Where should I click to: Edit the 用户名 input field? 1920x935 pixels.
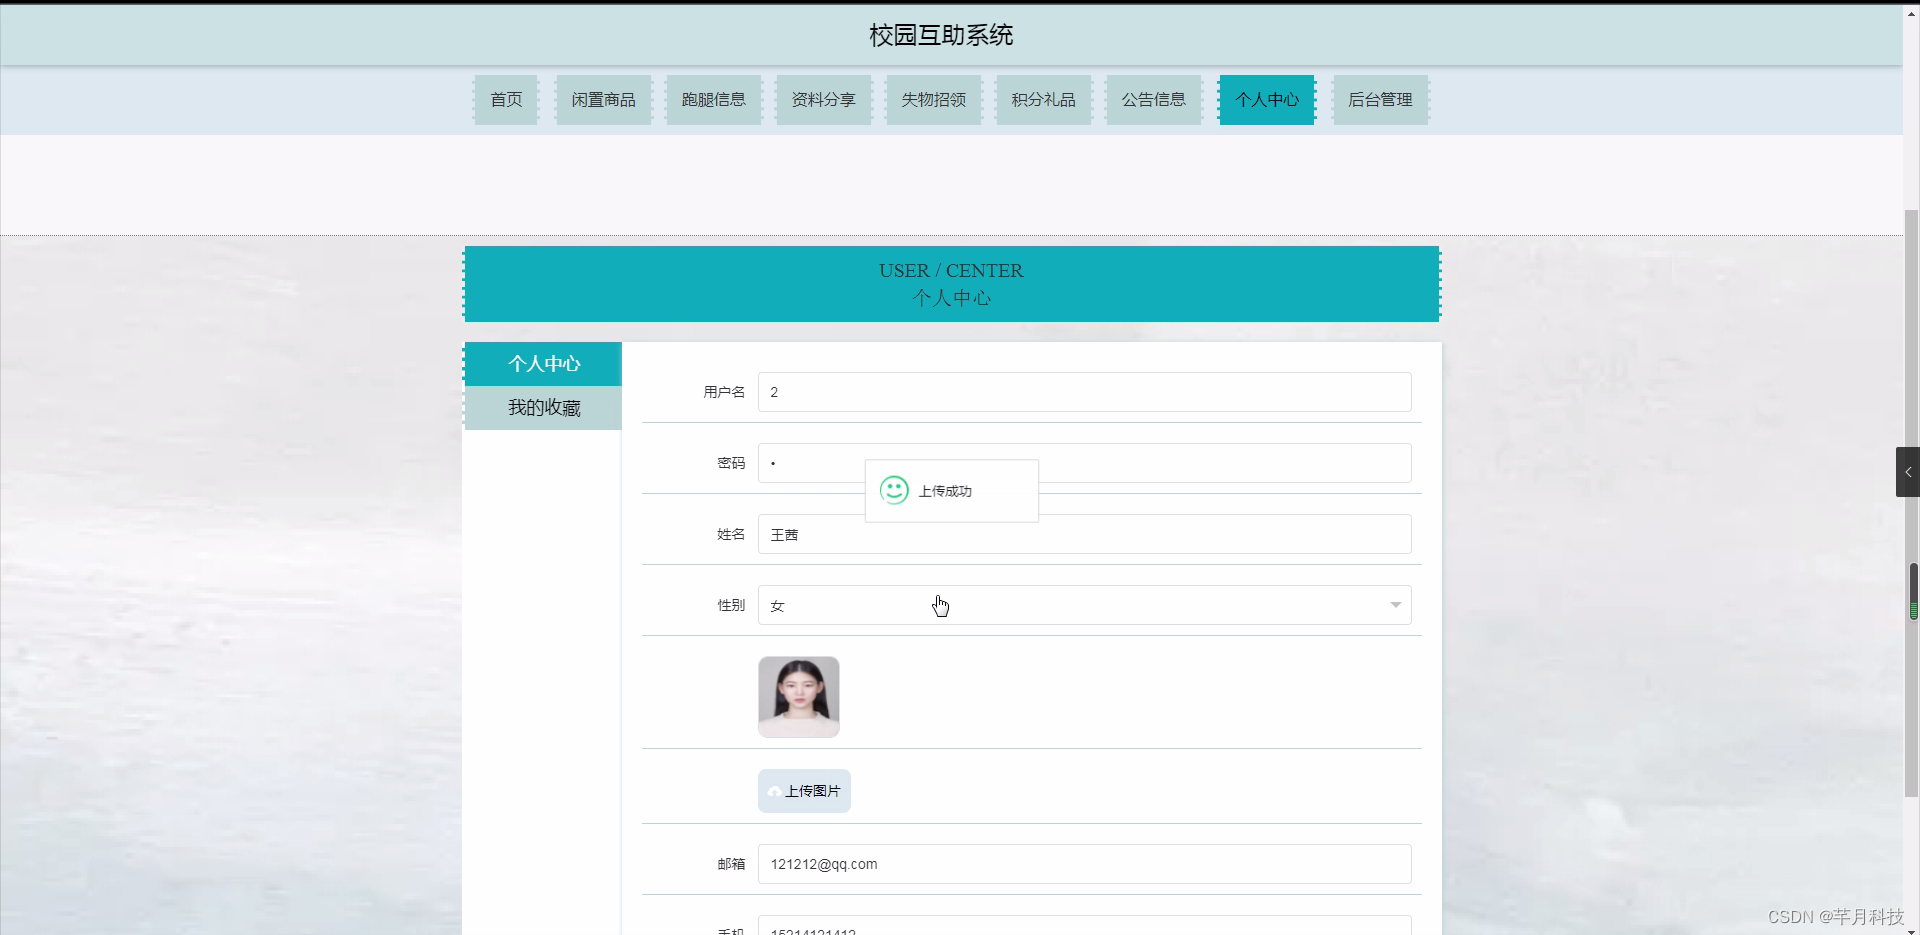(x=1083, y=392)
